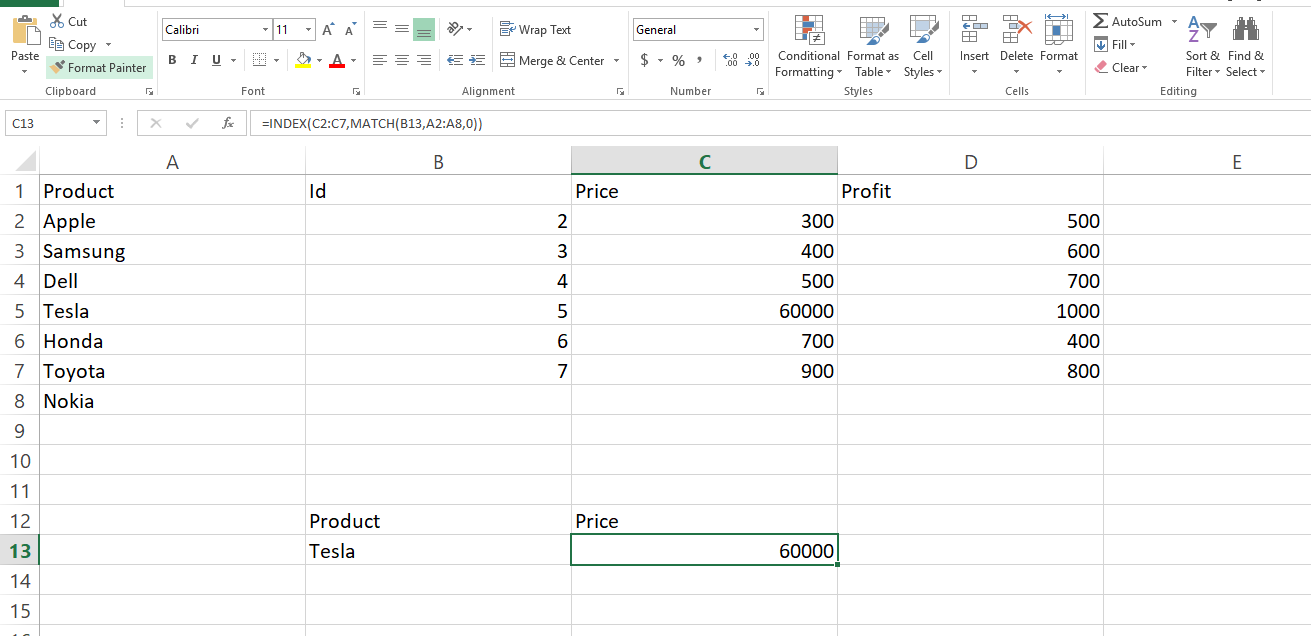Toggle bold formatting
The height and width of the screenshot is (636, 1311).
coord(171,61)
